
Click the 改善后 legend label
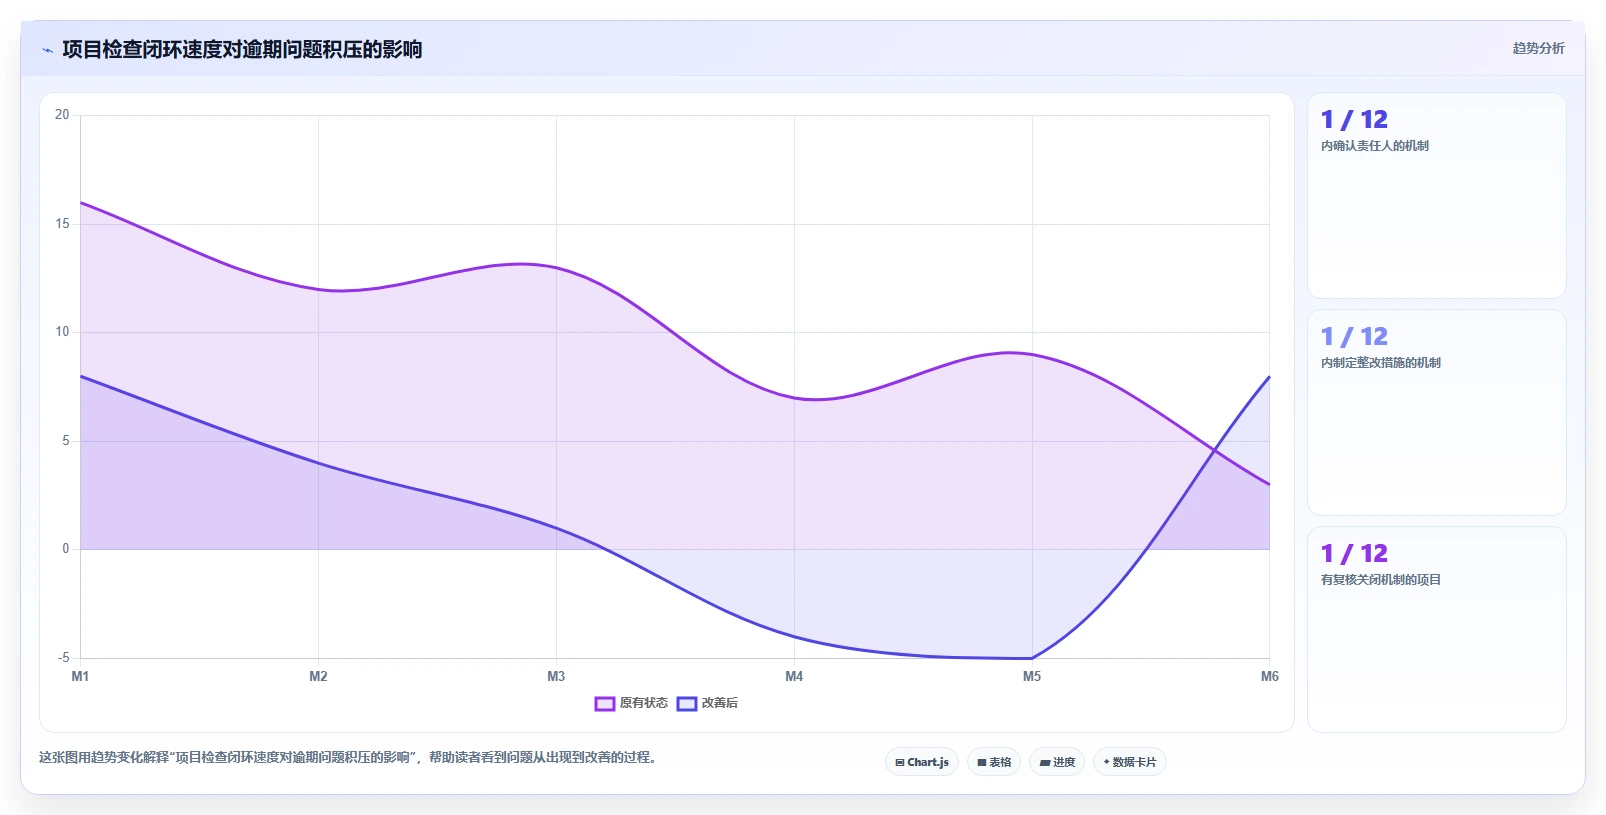pos(720,703)
